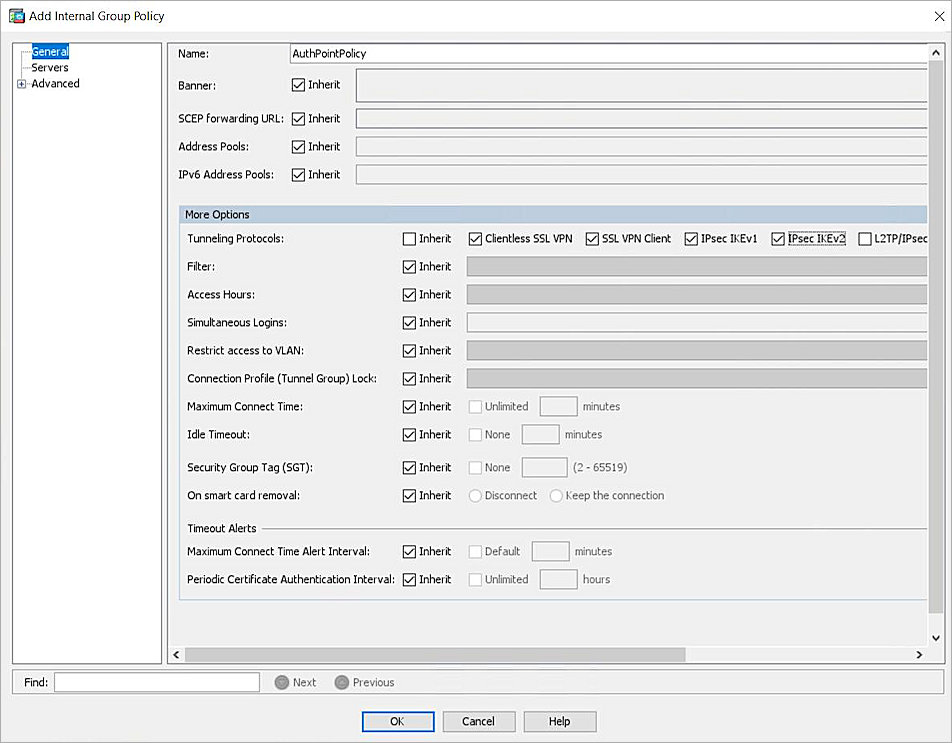Screen dimensions: 952x743
Task: Select the Servers tree item
Action: tap(51, 67)
